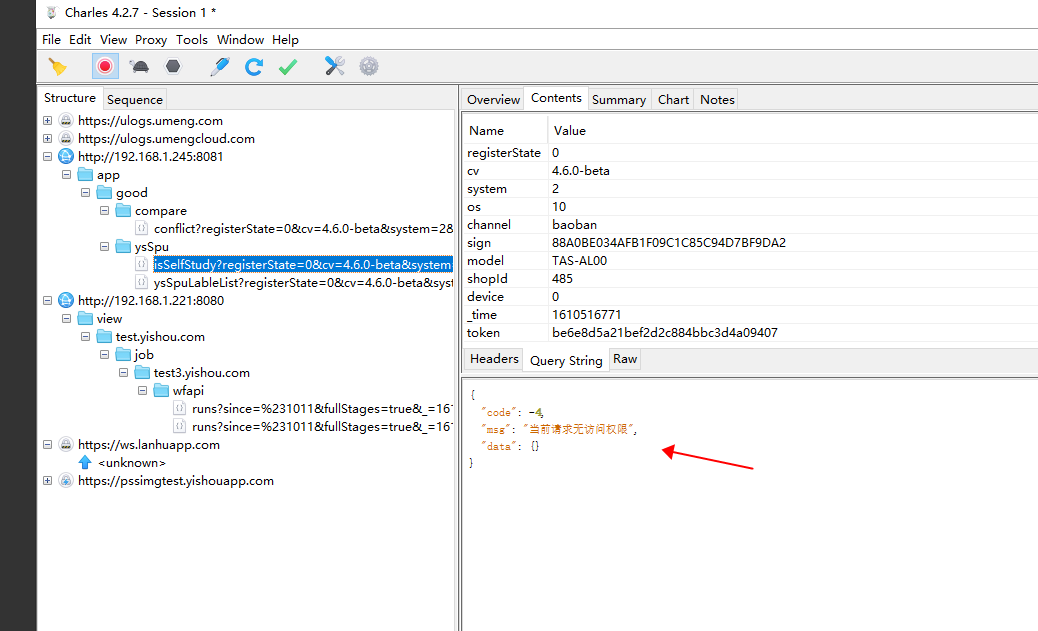1038x631 pixels.
Task: Click the pen Compose request icon
Action: tap(219, 66)
